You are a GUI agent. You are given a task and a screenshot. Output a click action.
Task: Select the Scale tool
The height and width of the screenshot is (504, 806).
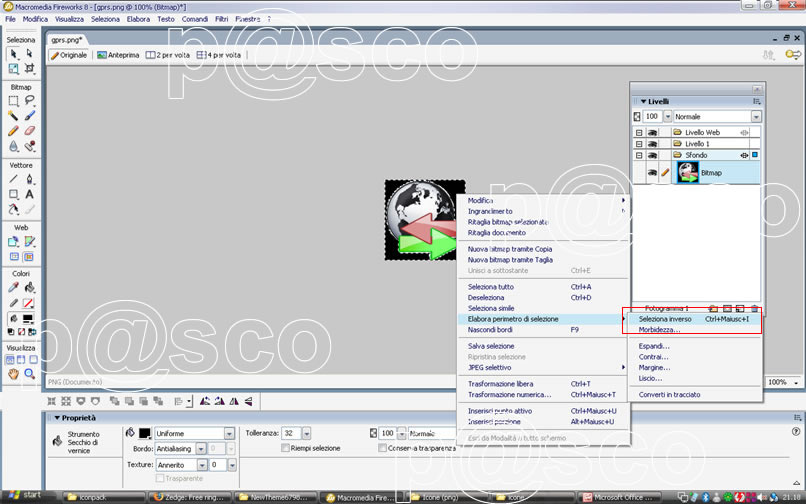[x=14, y=68]
